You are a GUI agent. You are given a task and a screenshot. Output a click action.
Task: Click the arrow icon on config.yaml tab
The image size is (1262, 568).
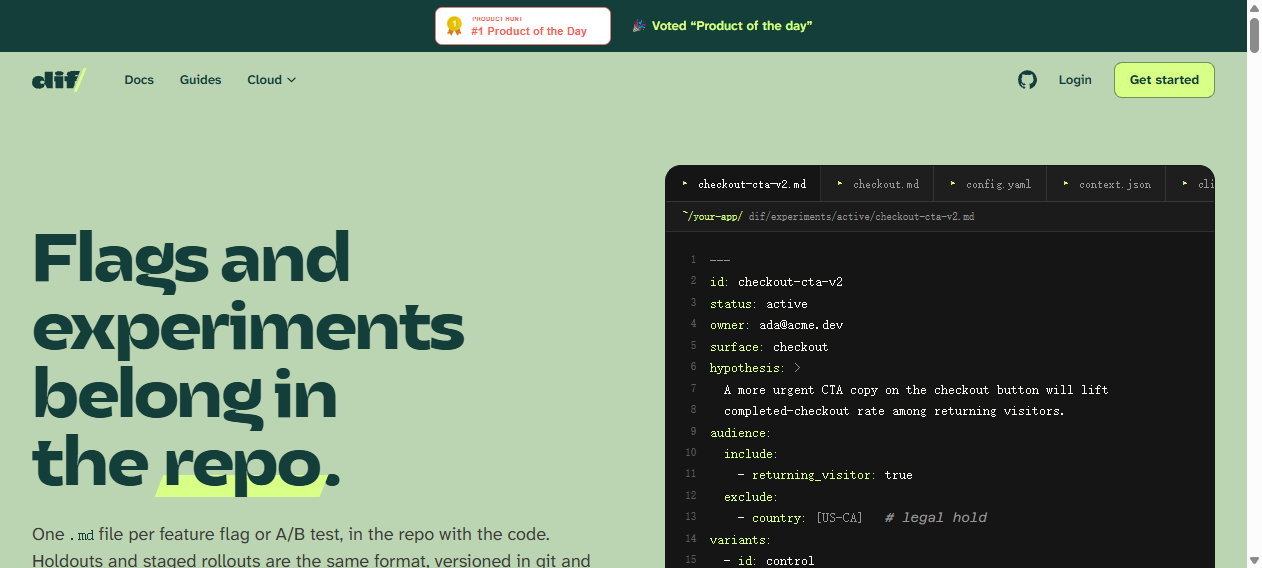(x=953, y=184)
